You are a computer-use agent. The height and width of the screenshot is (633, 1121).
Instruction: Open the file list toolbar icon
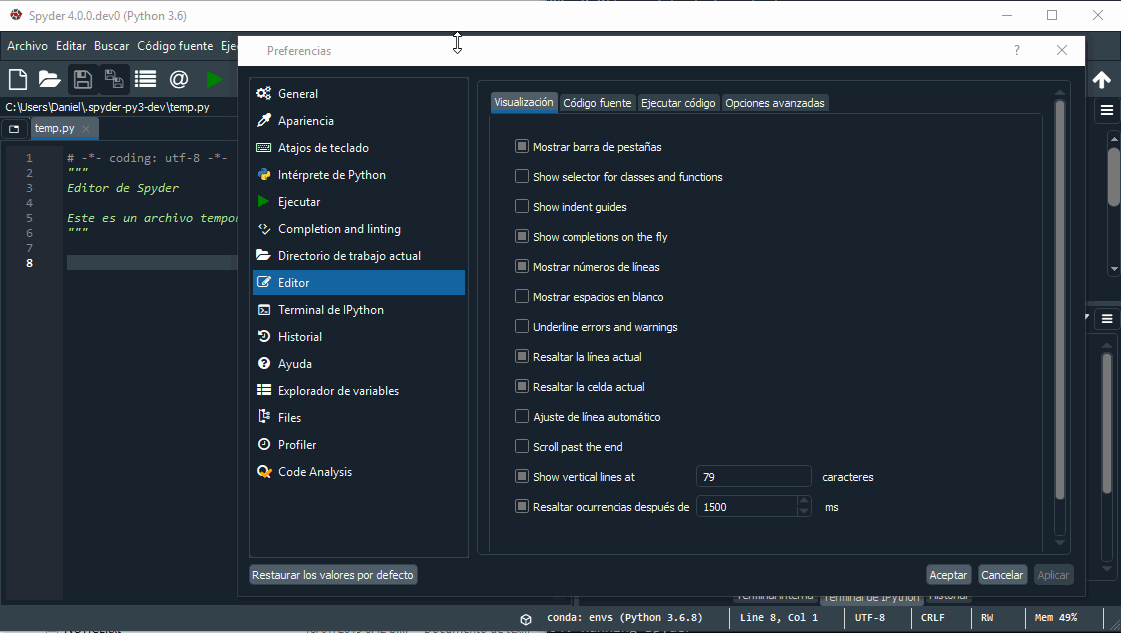[145, 79]
